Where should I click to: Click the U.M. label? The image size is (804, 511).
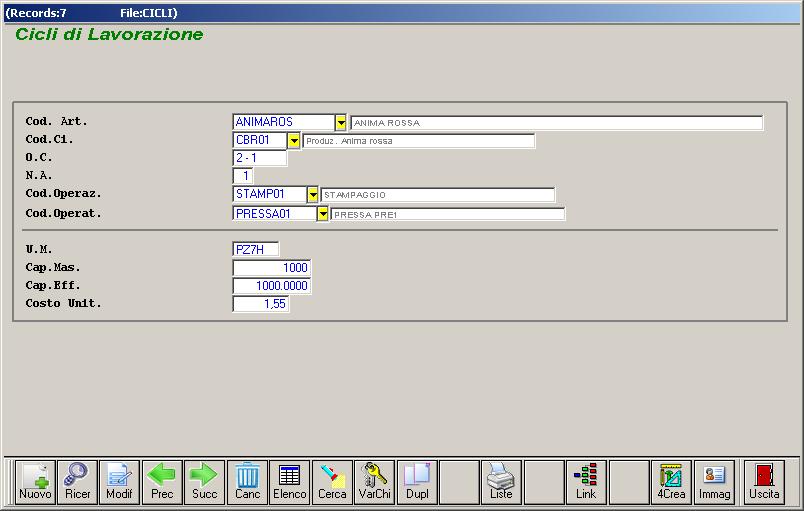(x=39, y=250)
